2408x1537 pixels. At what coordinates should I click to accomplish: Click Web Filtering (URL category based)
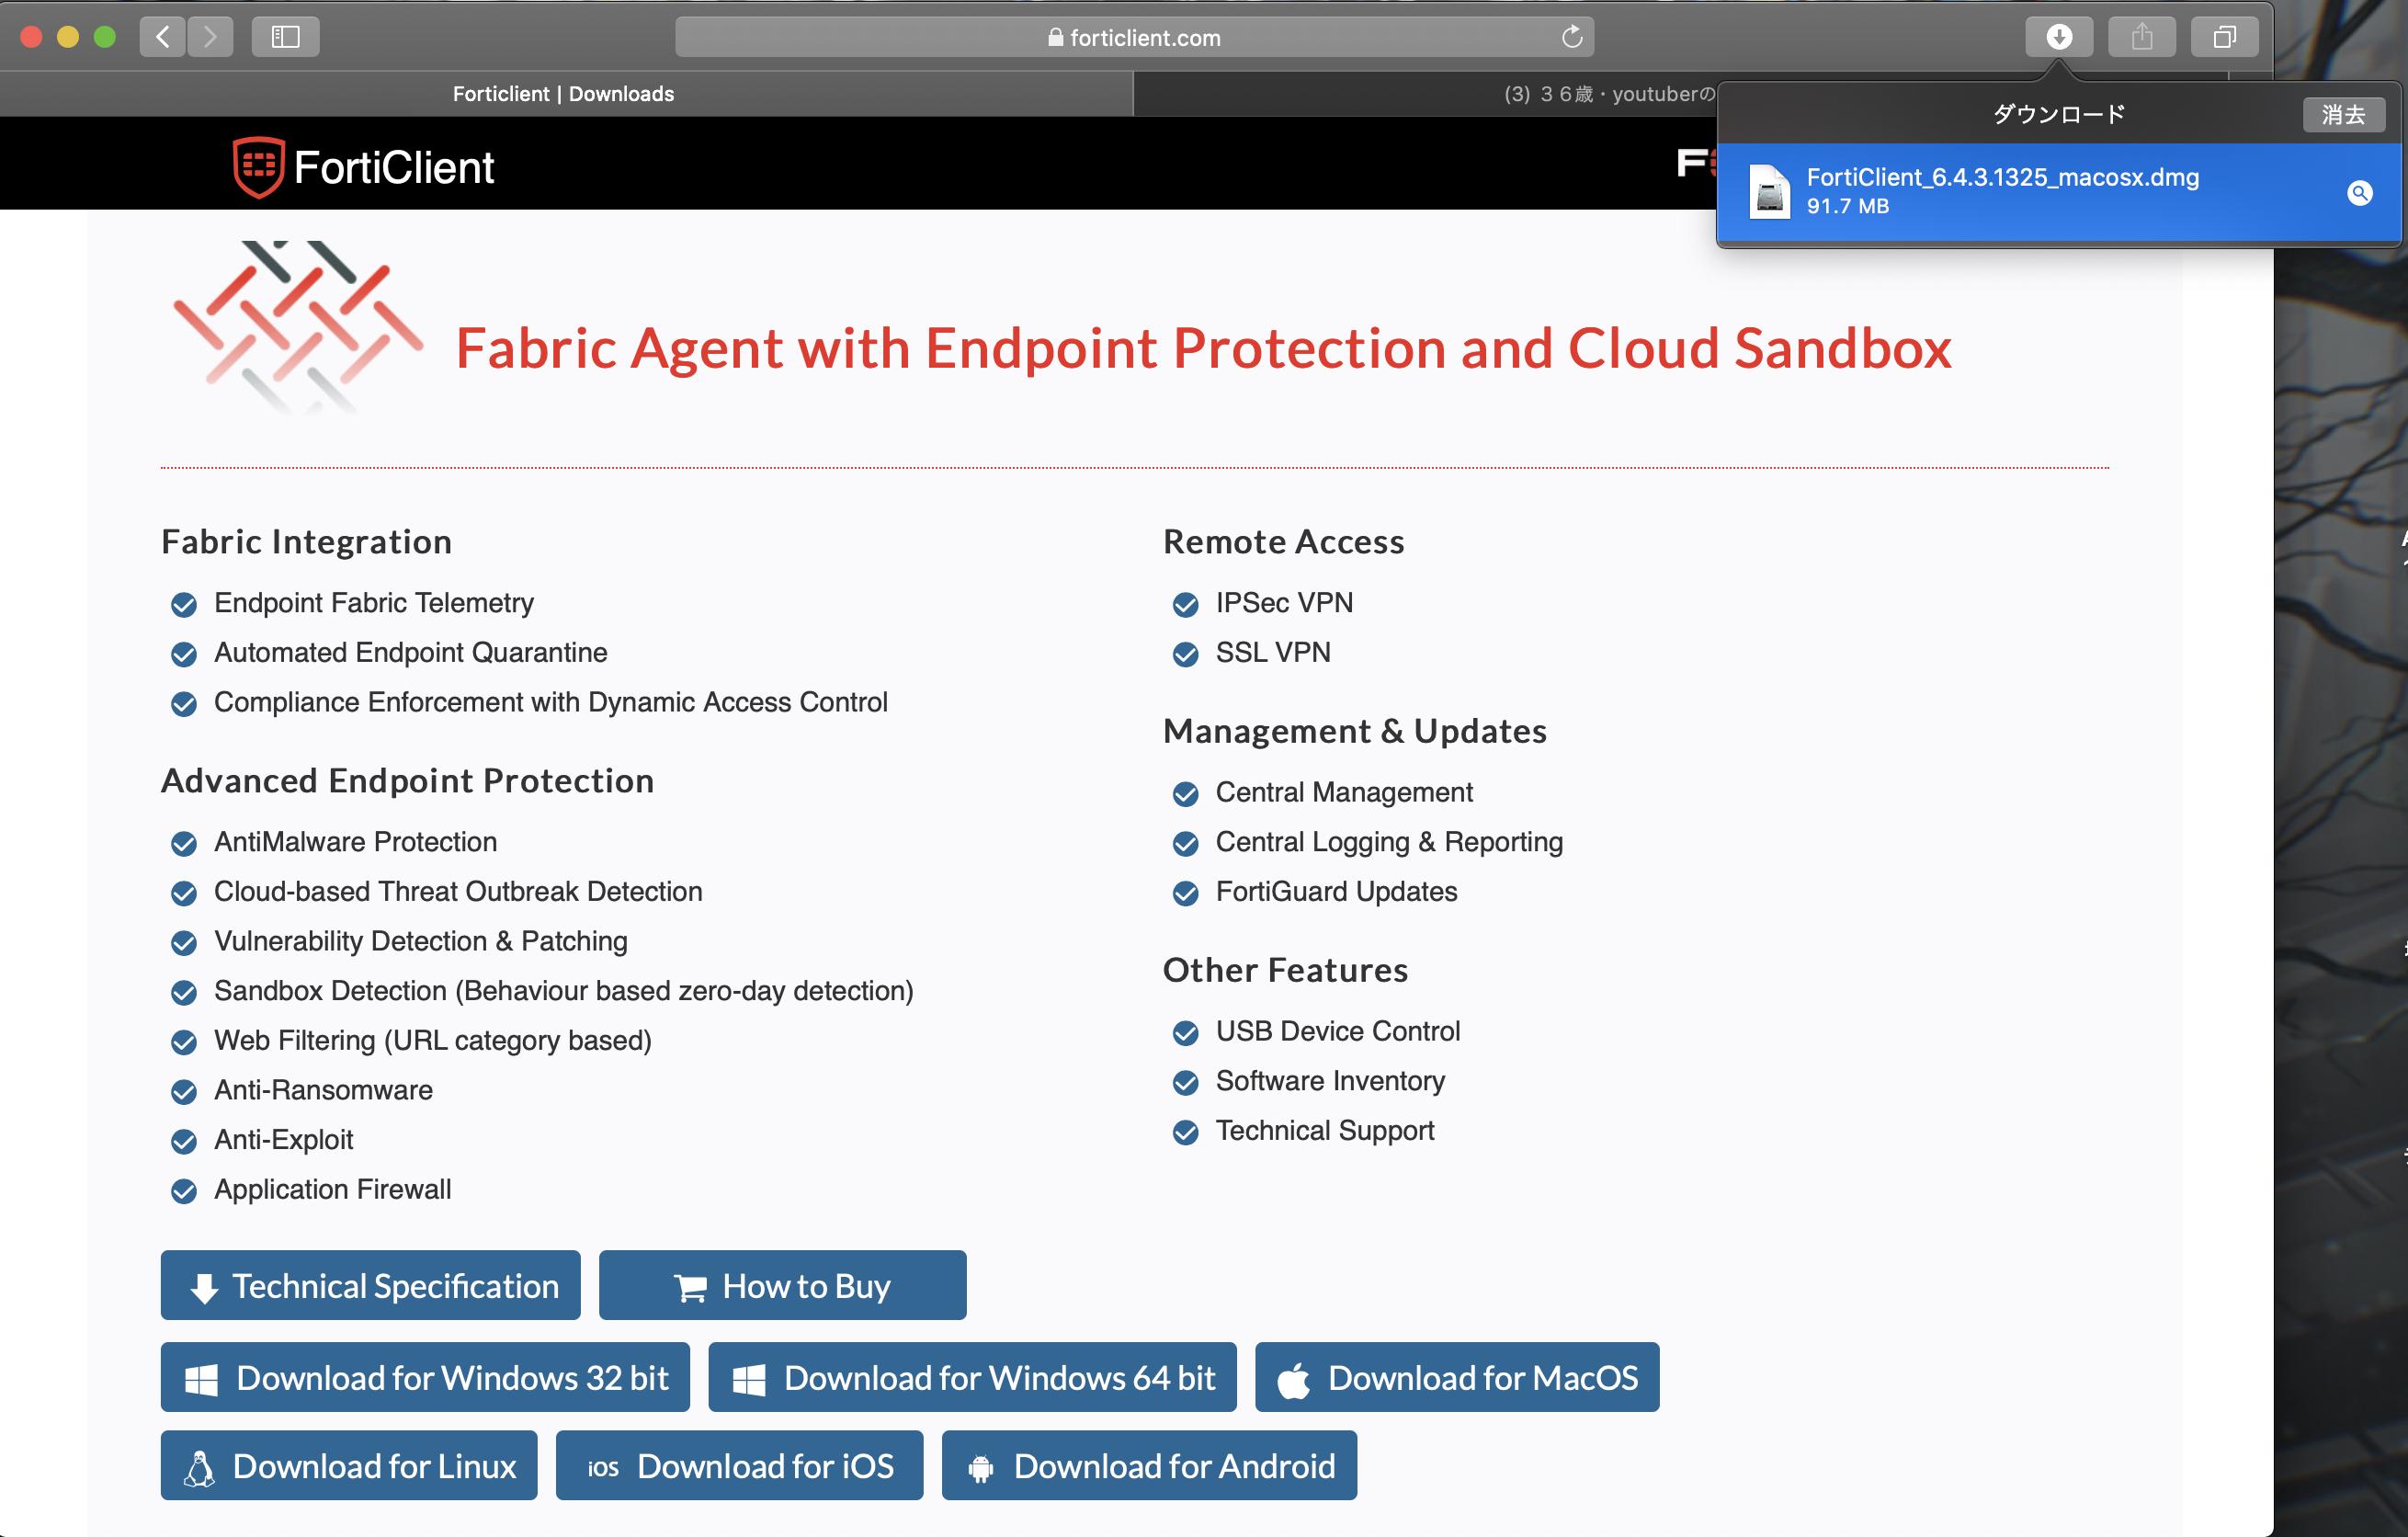[x=433, y=1041]
